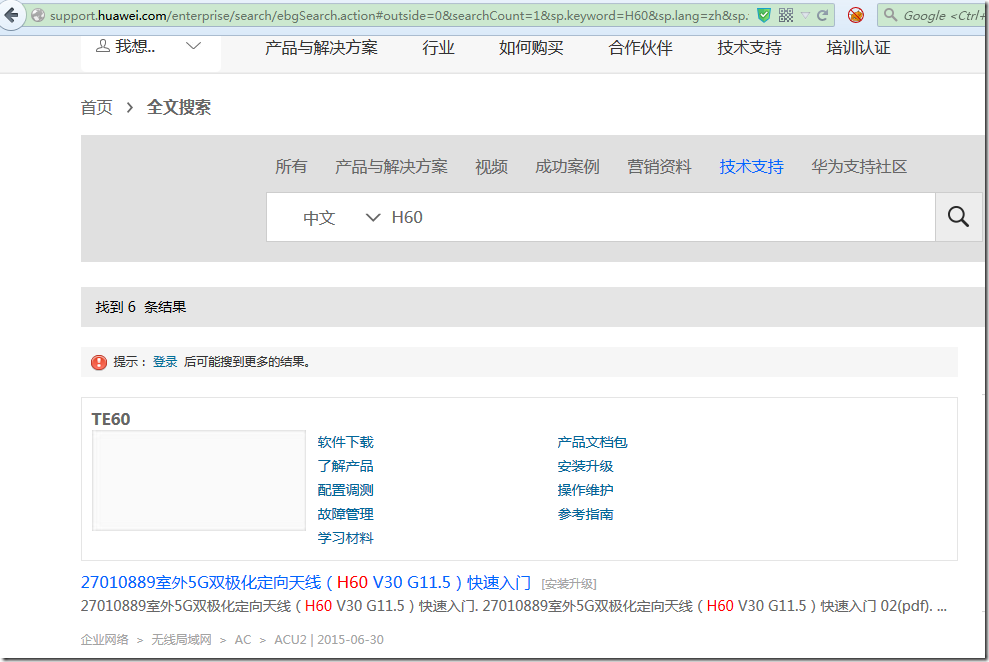Screen dimensions: 989x662
Task: Click the user icon beside 我想..
Action: point(102,46)
